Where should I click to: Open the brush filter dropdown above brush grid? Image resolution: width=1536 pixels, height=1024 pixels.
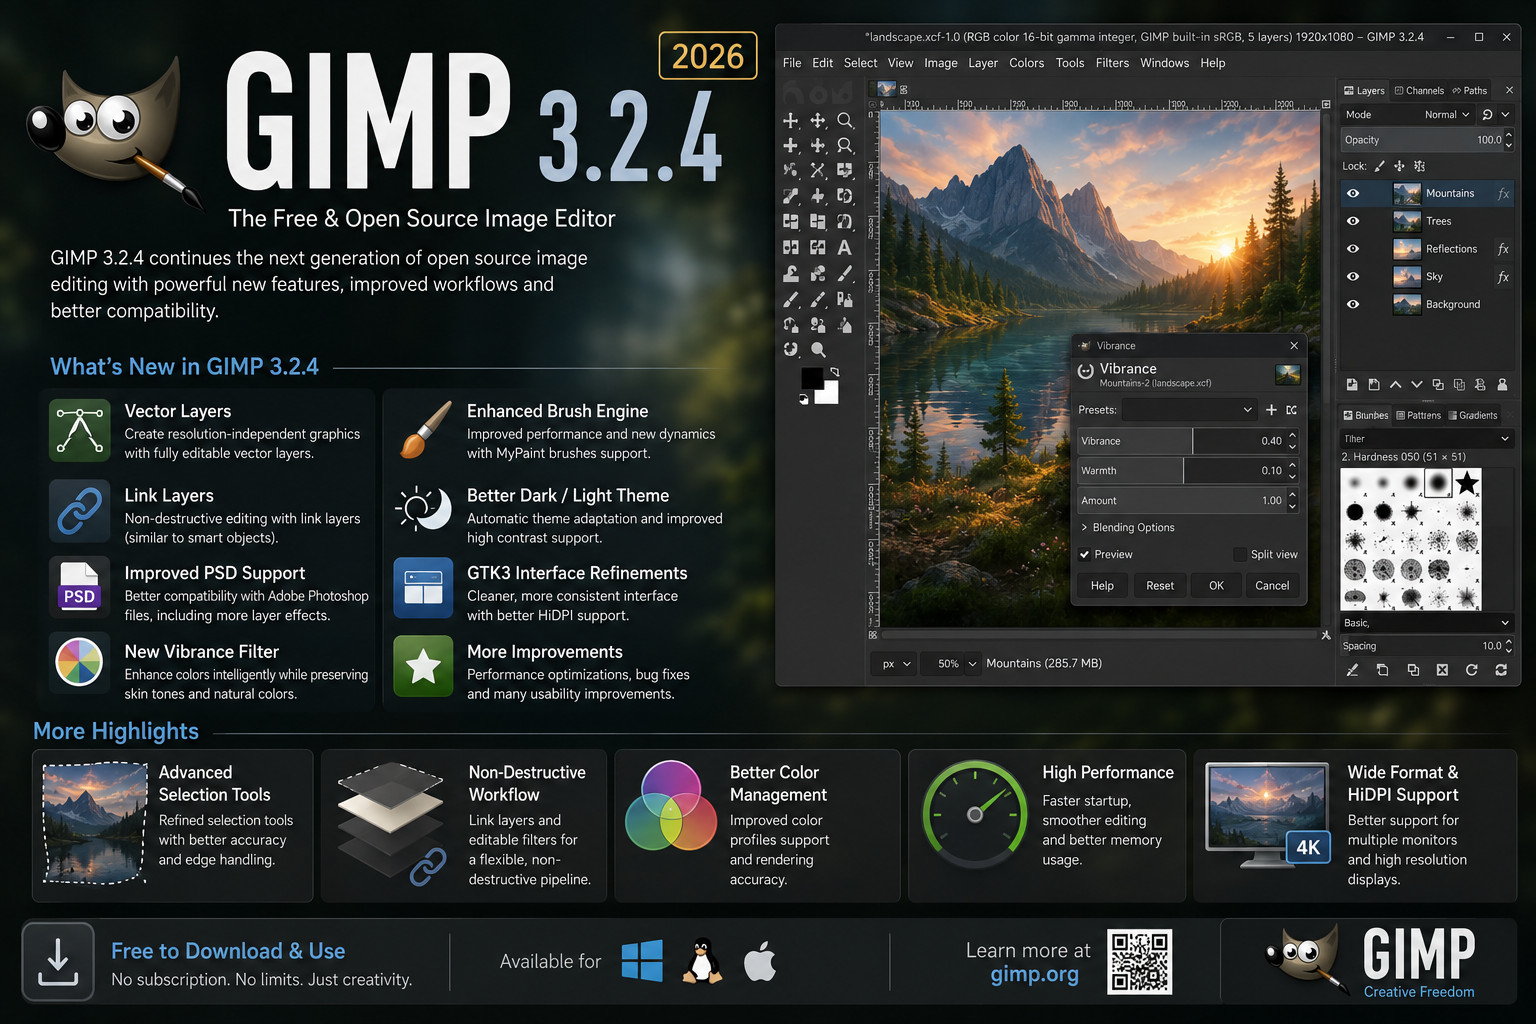tap(1426, 439)
